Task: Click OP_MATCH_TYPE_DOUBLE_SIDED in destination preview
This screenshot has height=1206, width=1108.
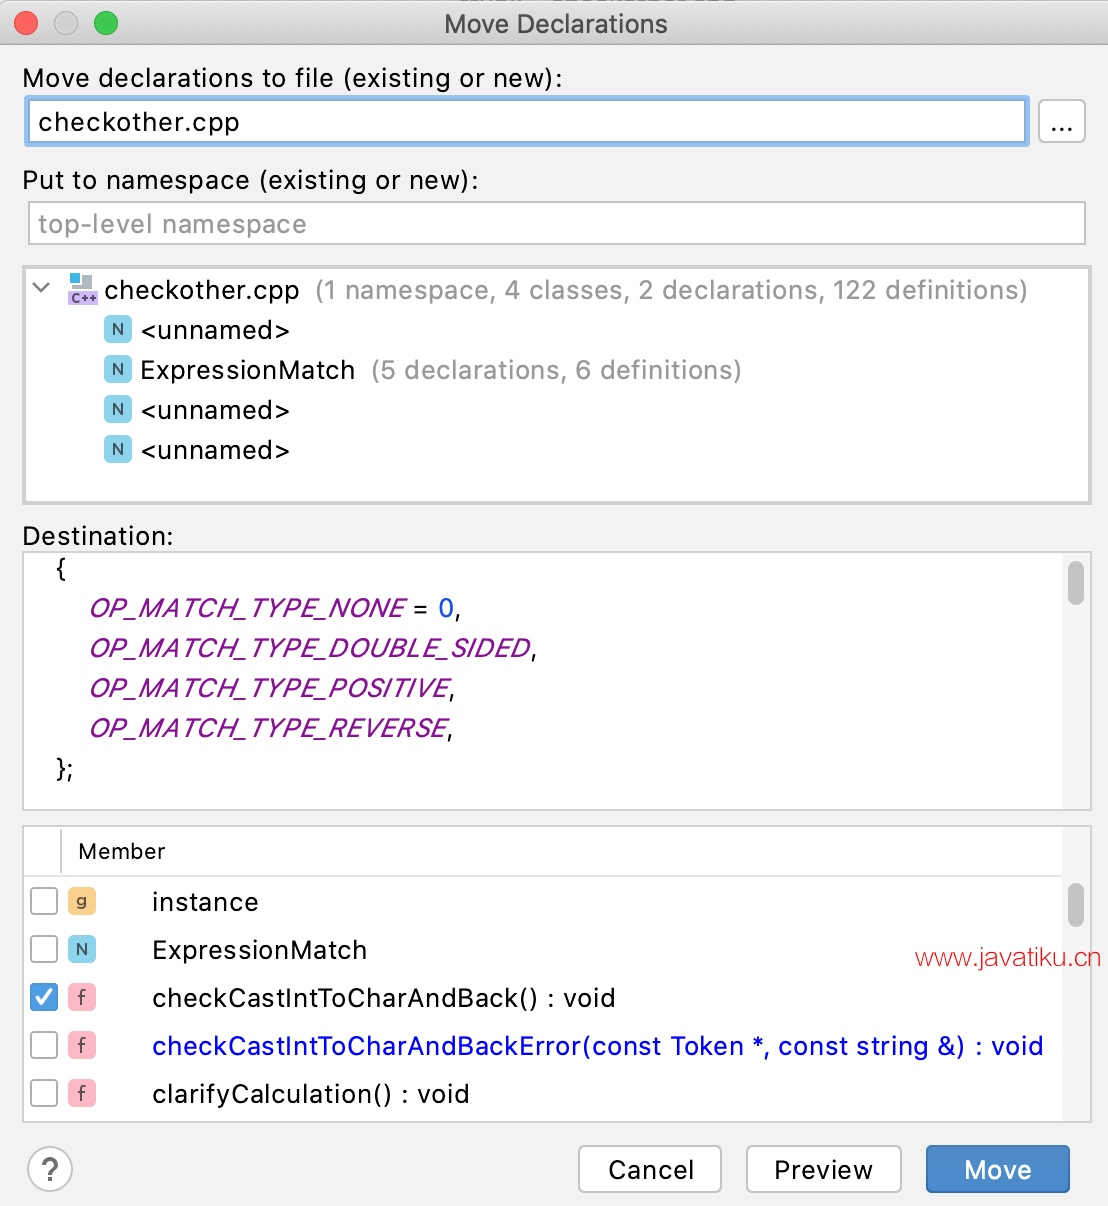Action: [x=310, y=648]
